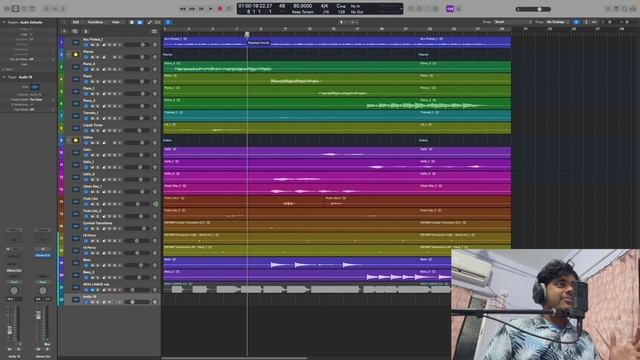Click the red Record button
The image size is (640, 360).
coord(220,9)
